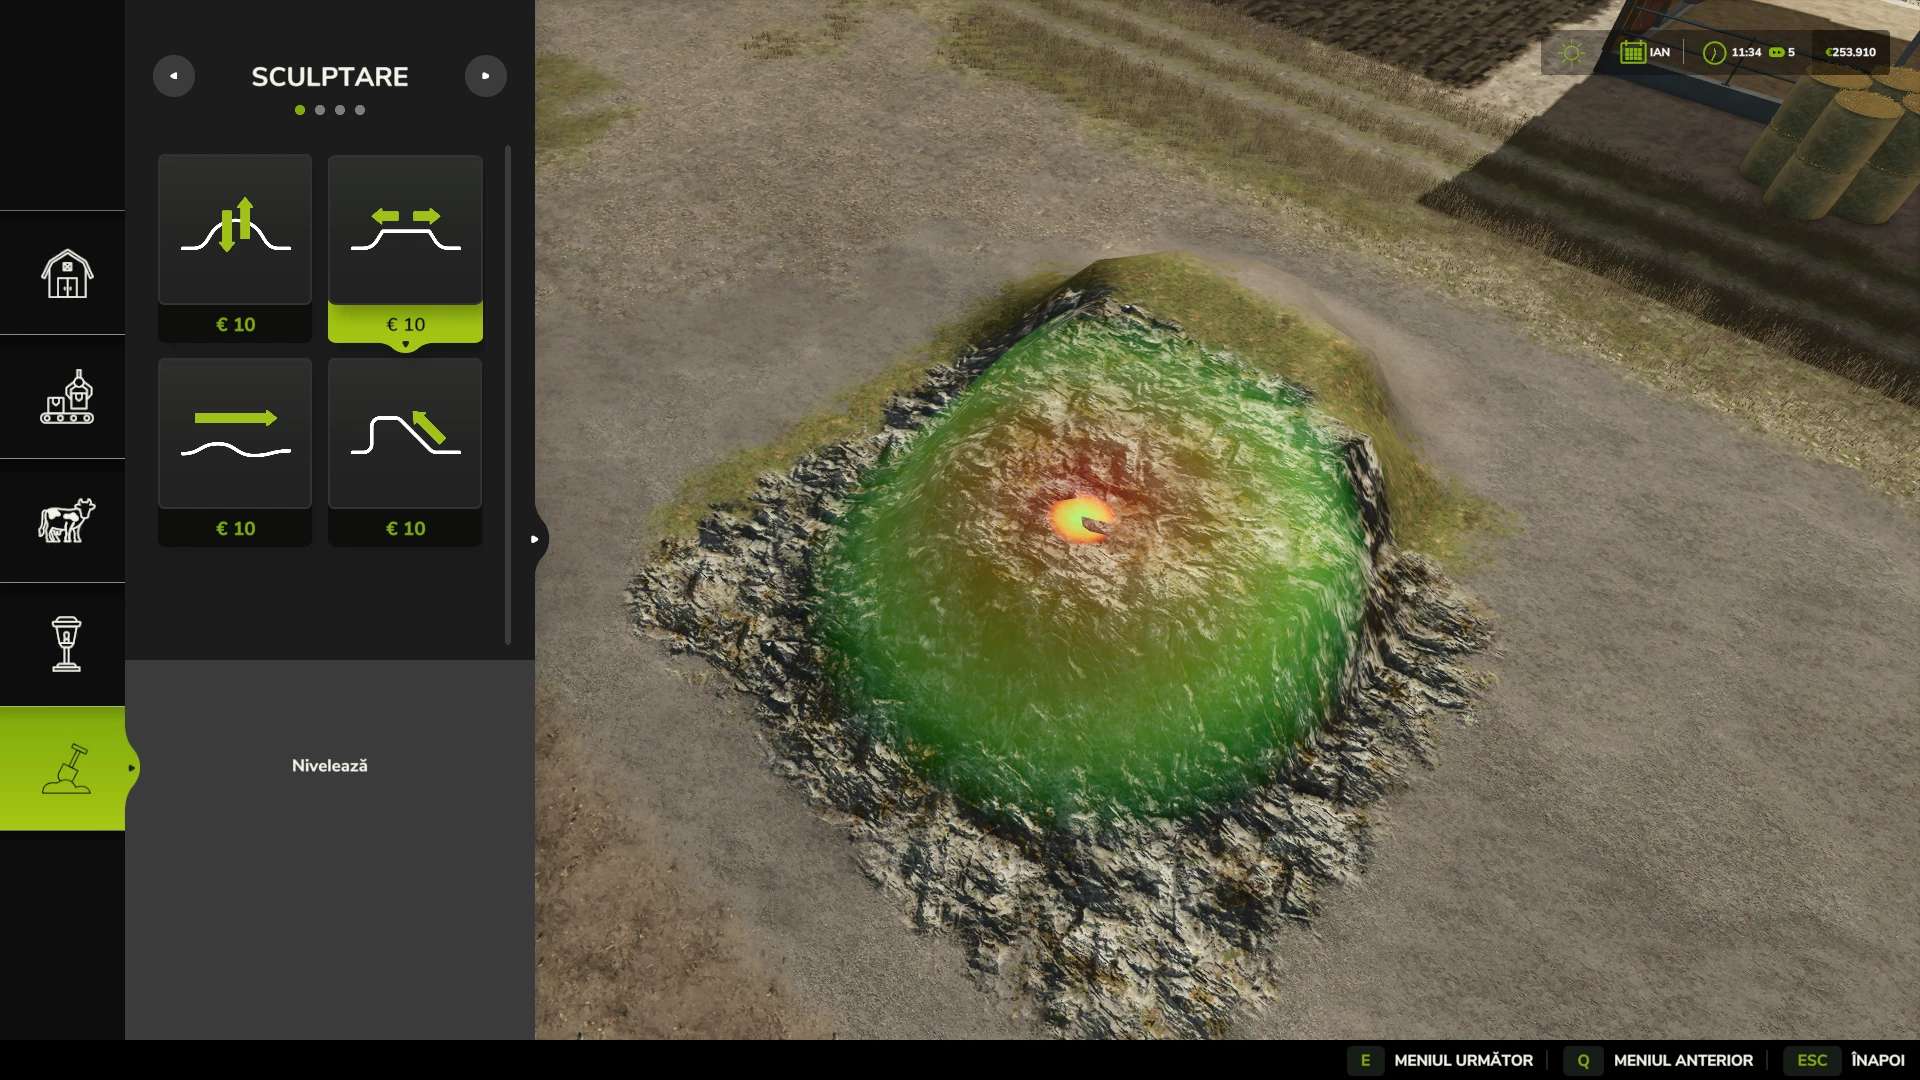Select the second page indicator dot
This screenshot has height=1080, width=1920.
pyautogui.click(x=320, y=110)
